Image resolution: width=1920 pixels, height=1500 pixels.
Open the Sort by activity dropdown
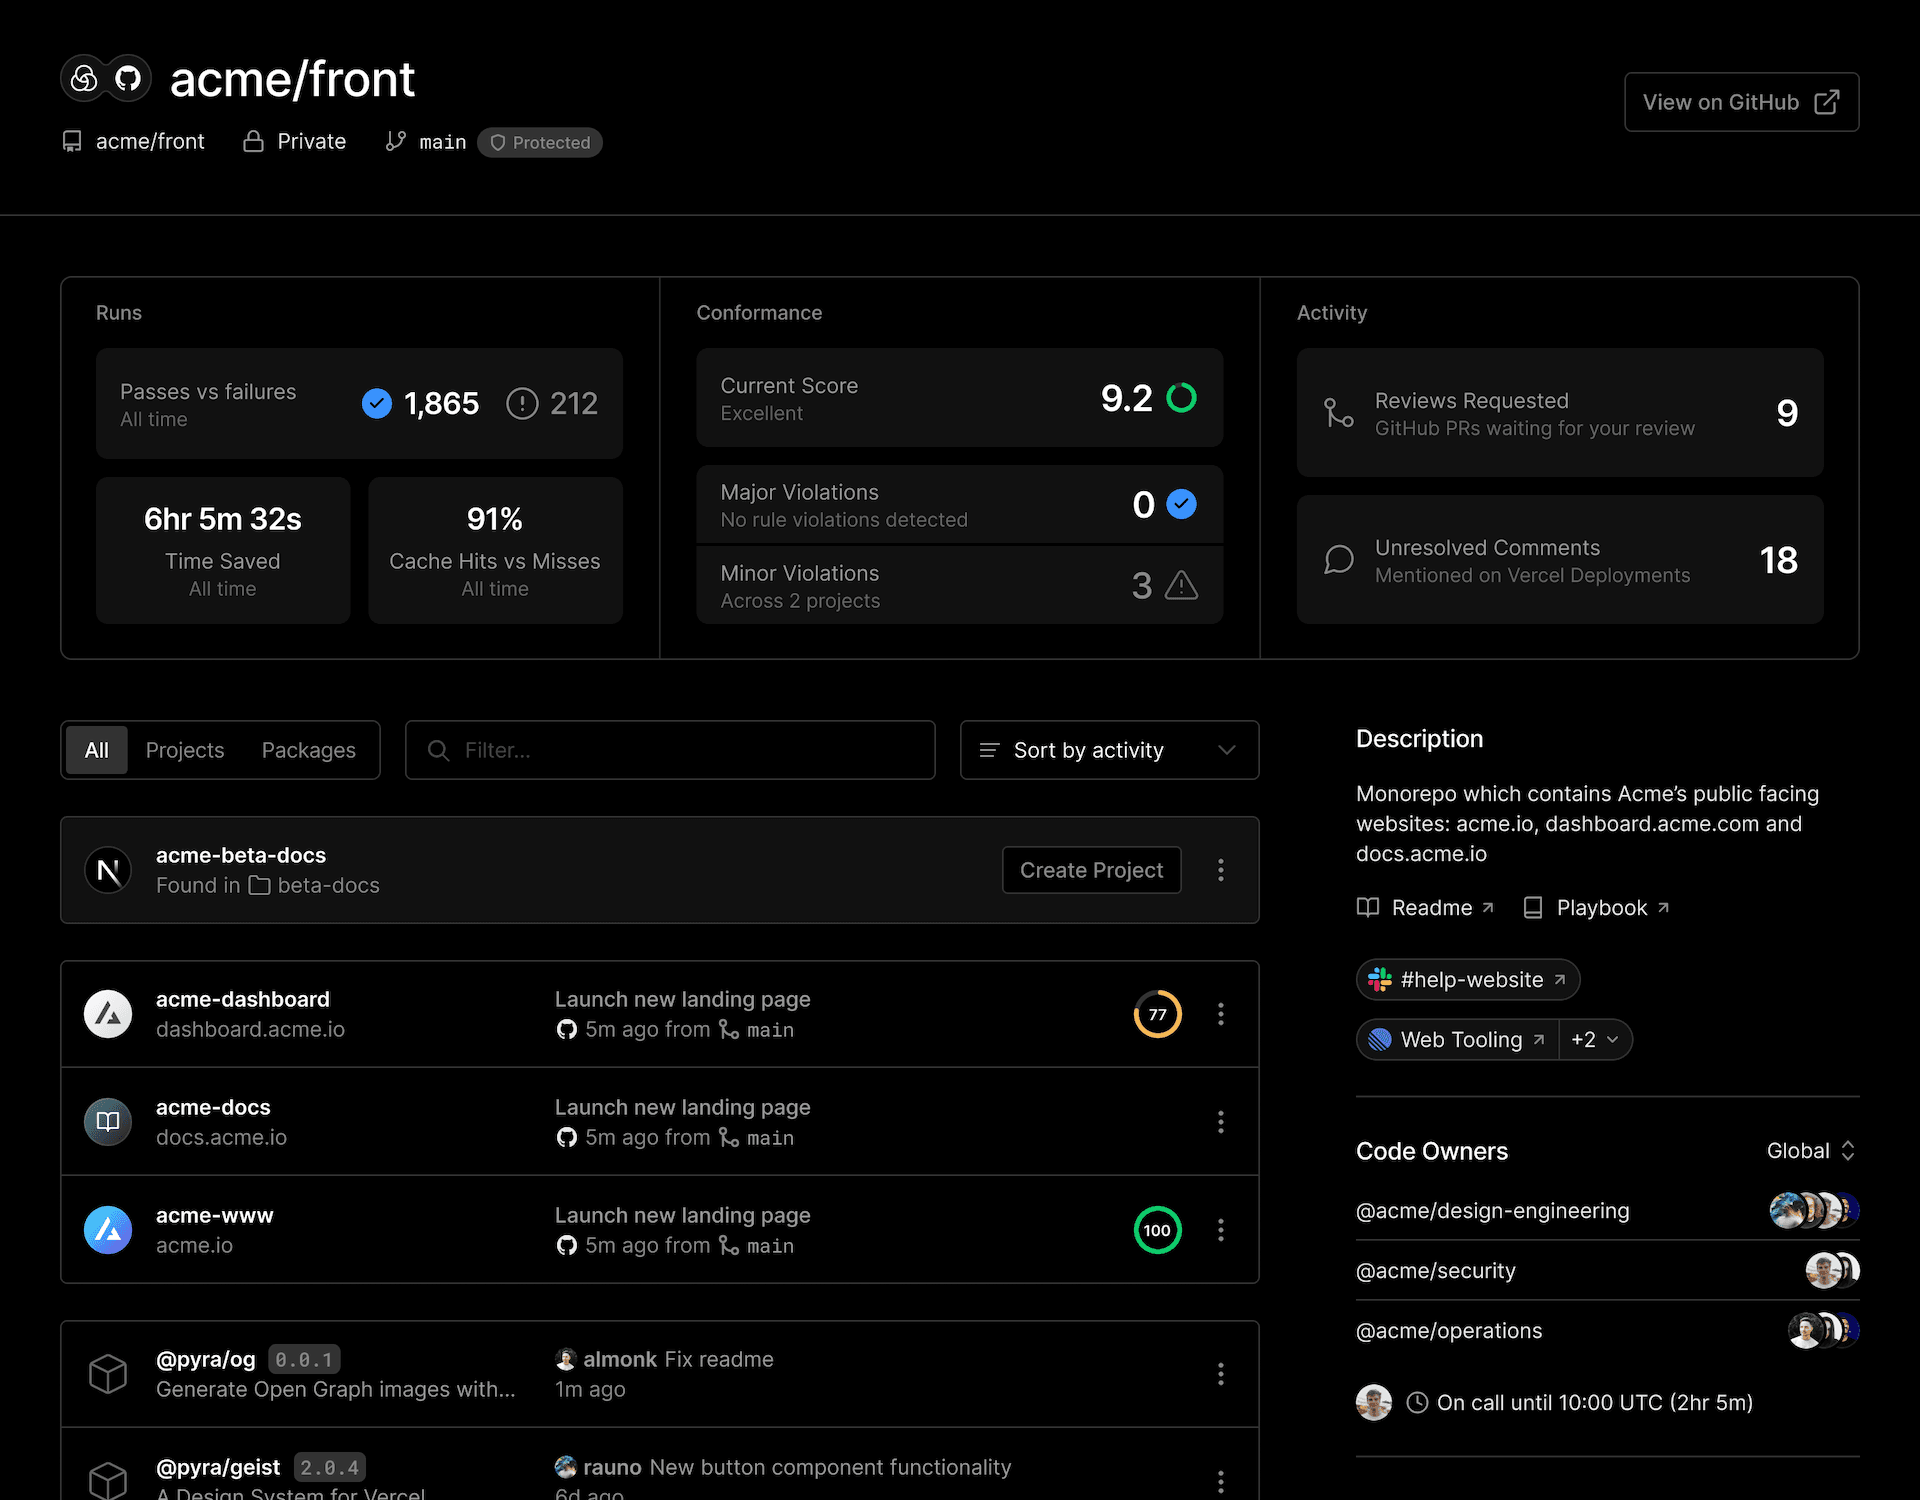point(1109,750)
